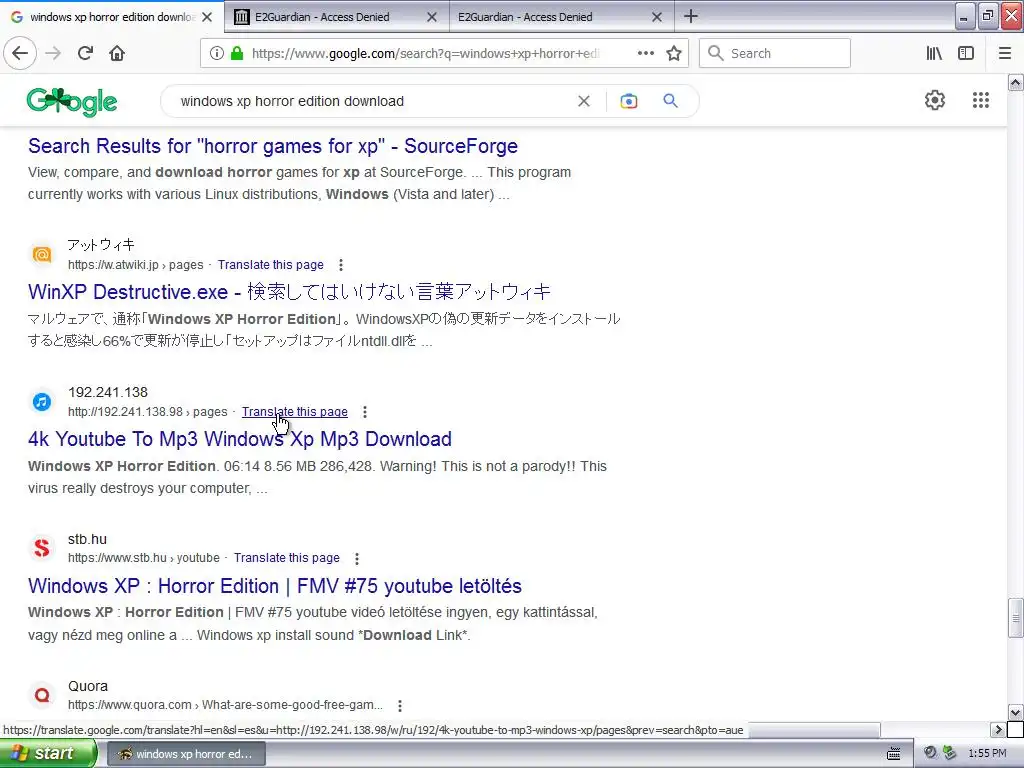Open page actions three-dot menu in address bar
Screen dimensions: 1024x768
pos(645,53)
